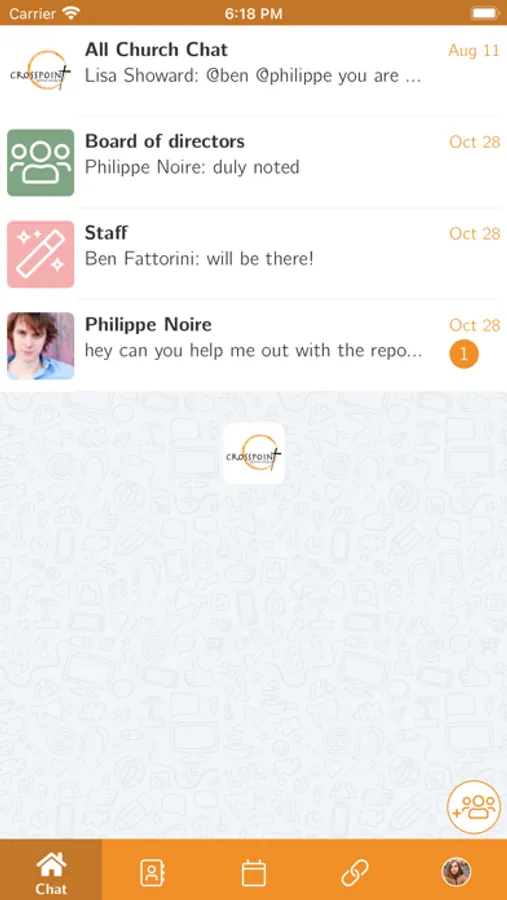Select the Crosspoint logo chat avatar
Screen dimensions: 507x900
tap(40, 71)
